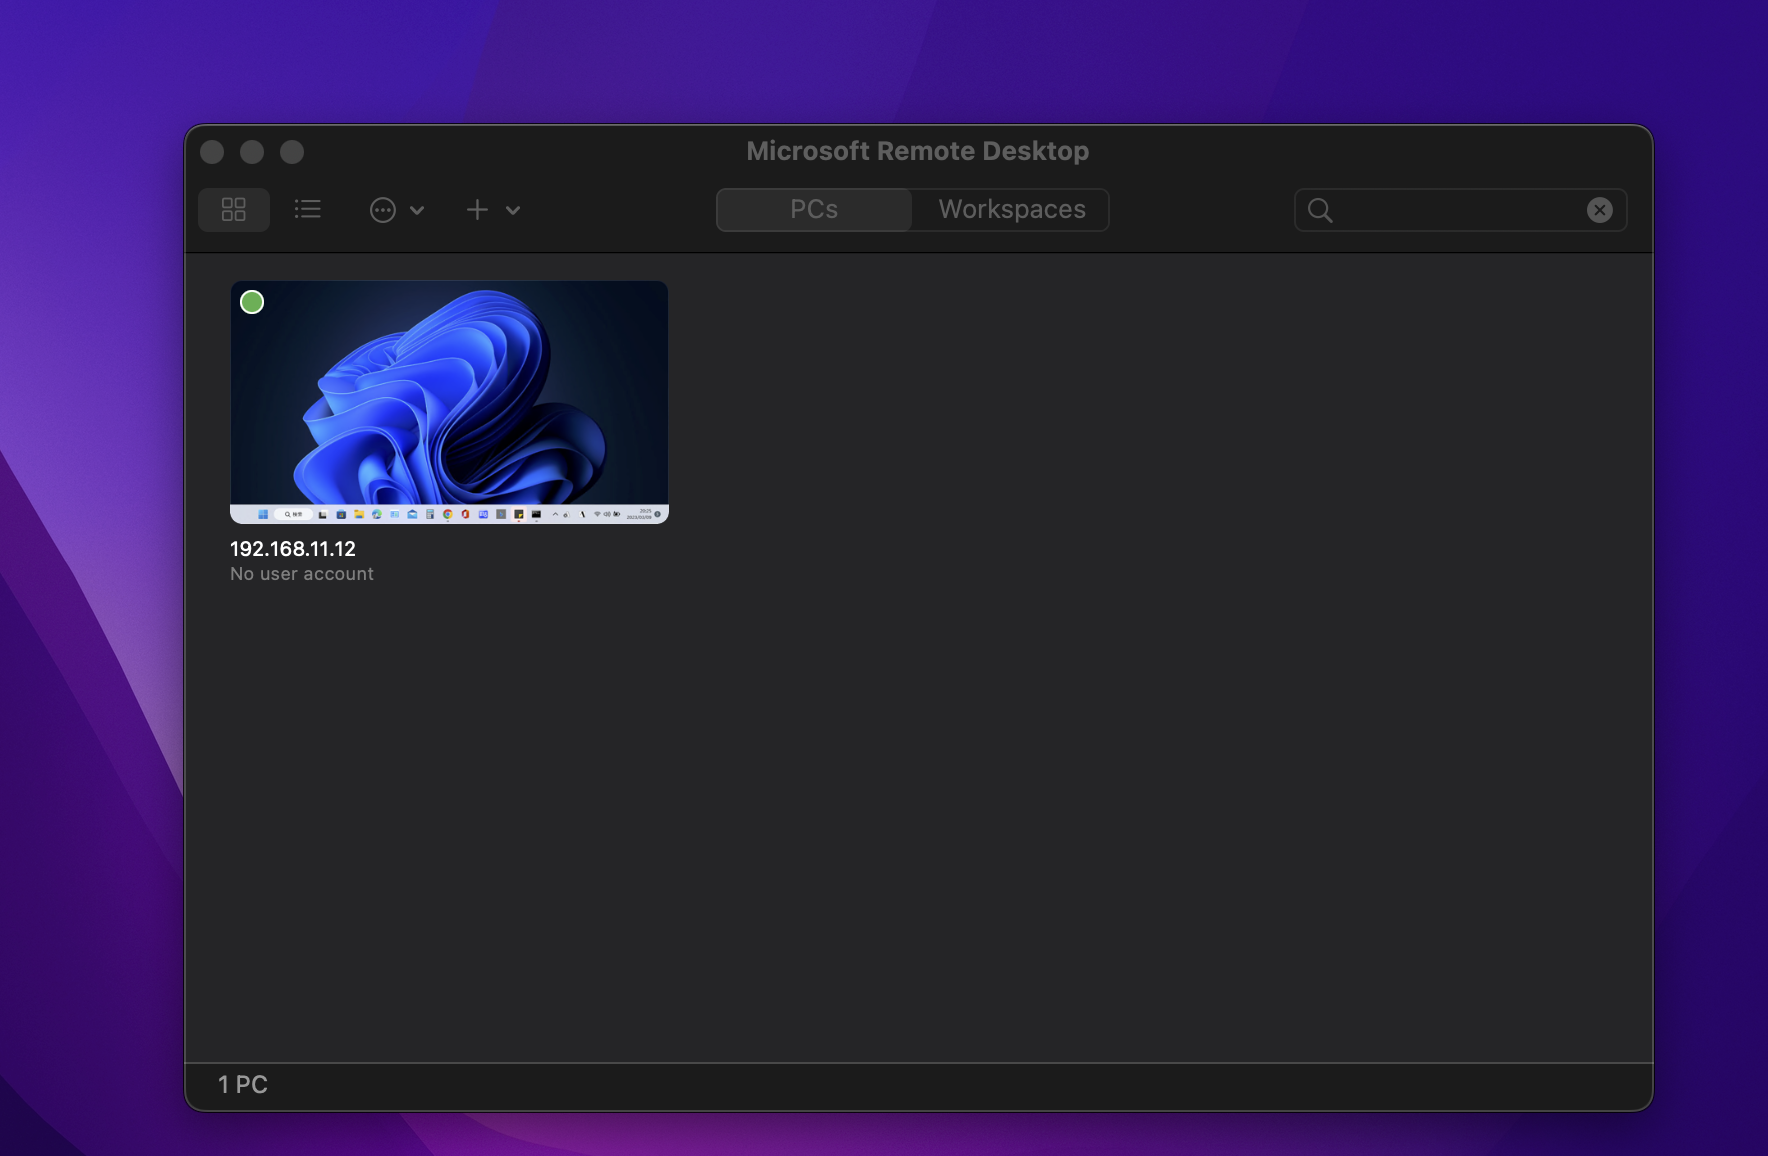Open the more options ellipsis icon
The image size is (1768, 1156).
click(383, 210)
